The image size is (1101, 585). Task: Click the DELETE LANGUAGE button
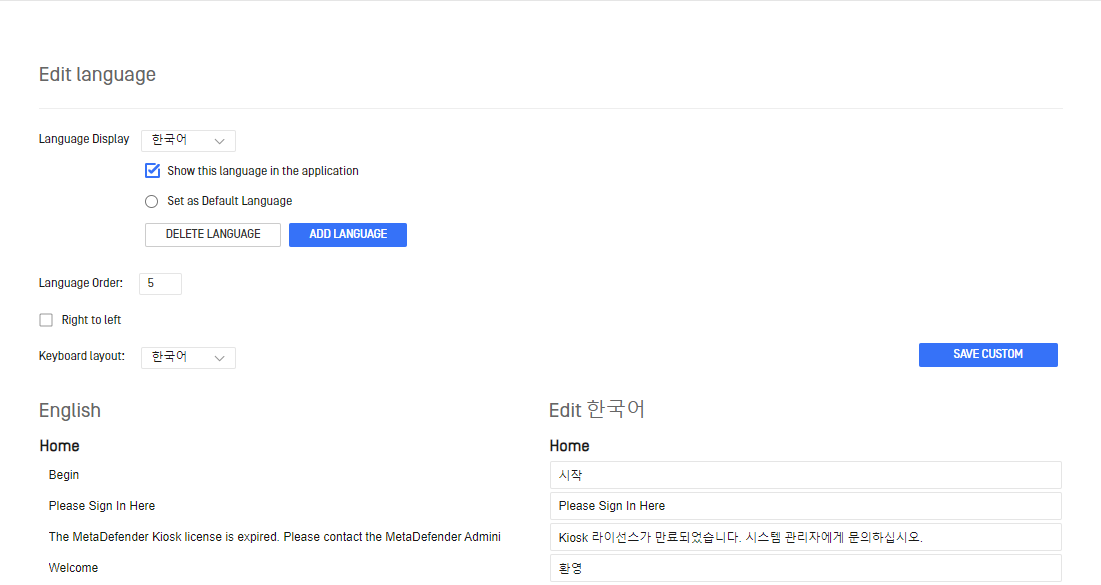coord(213,235)
